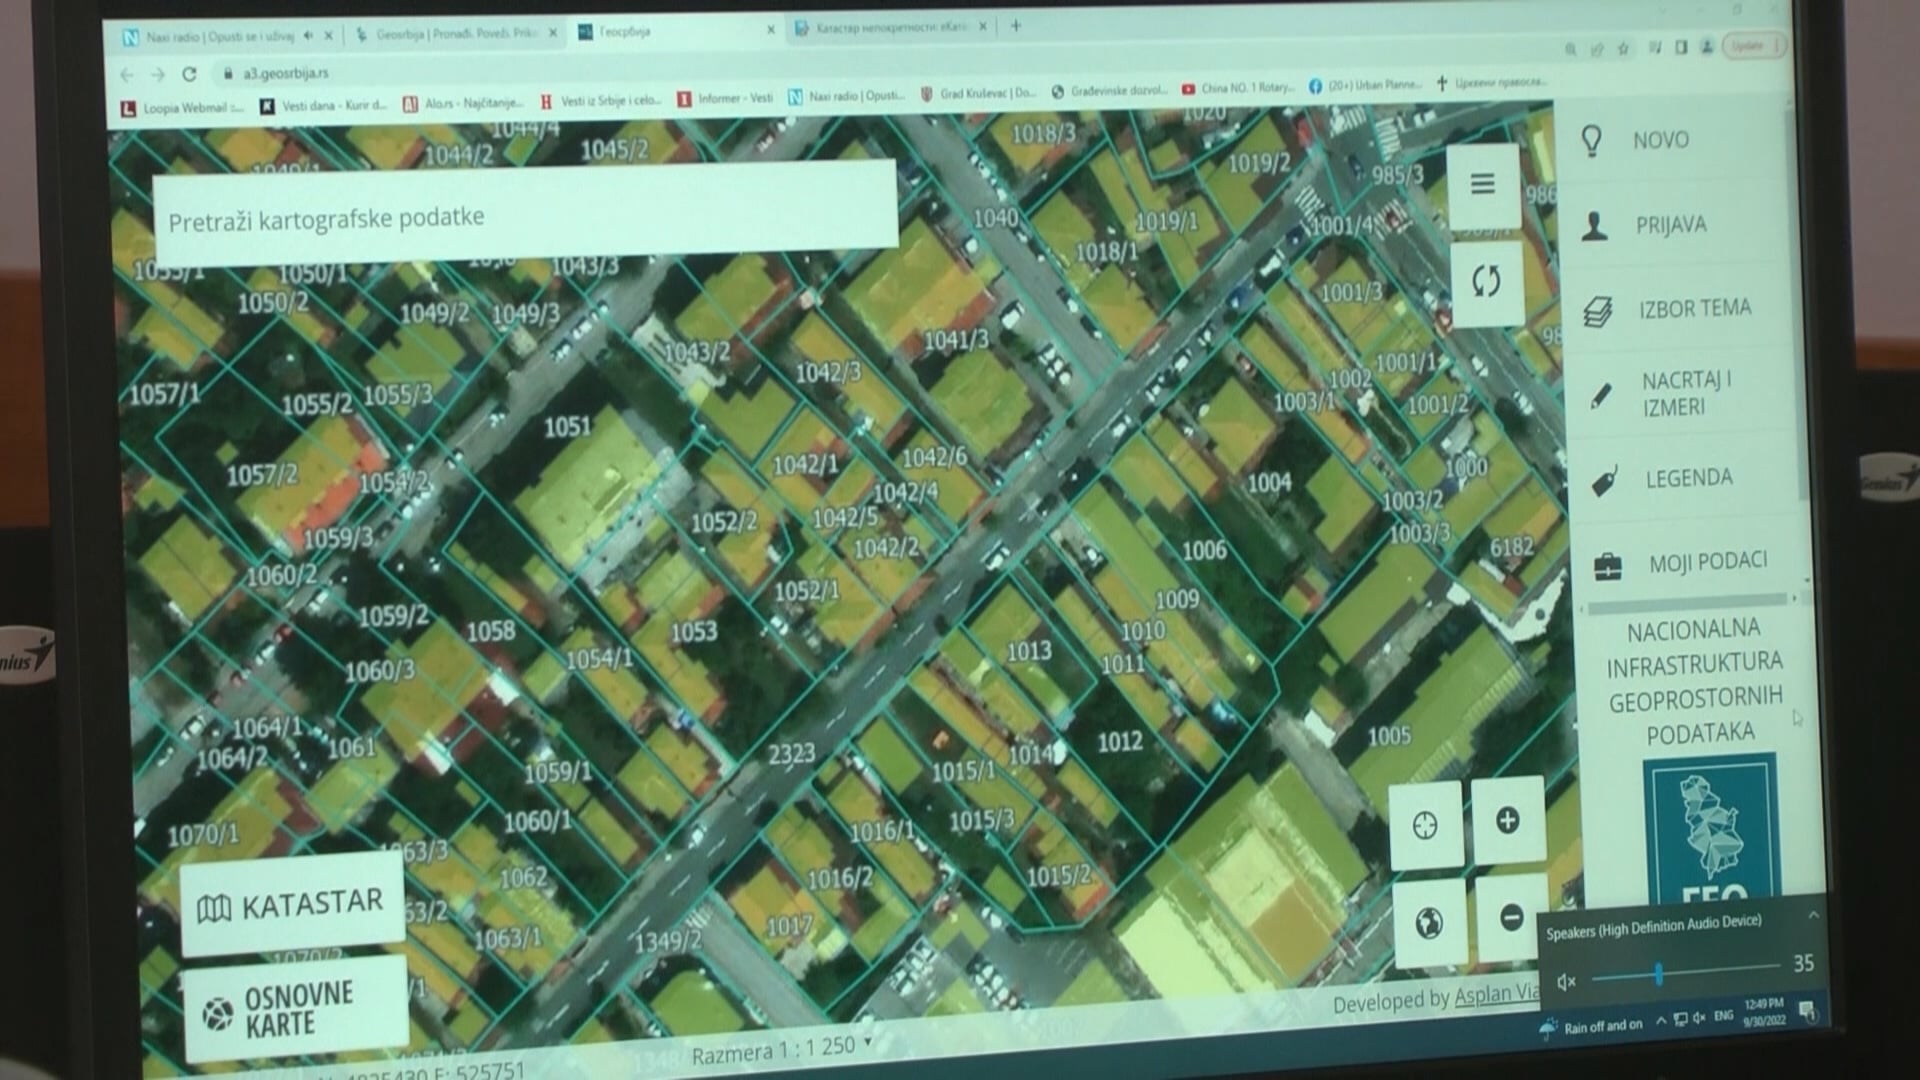The height and width of the screenshot is (1080, 1920).
Task: Open LEGENDA tag item
Action: [1688, 479]
